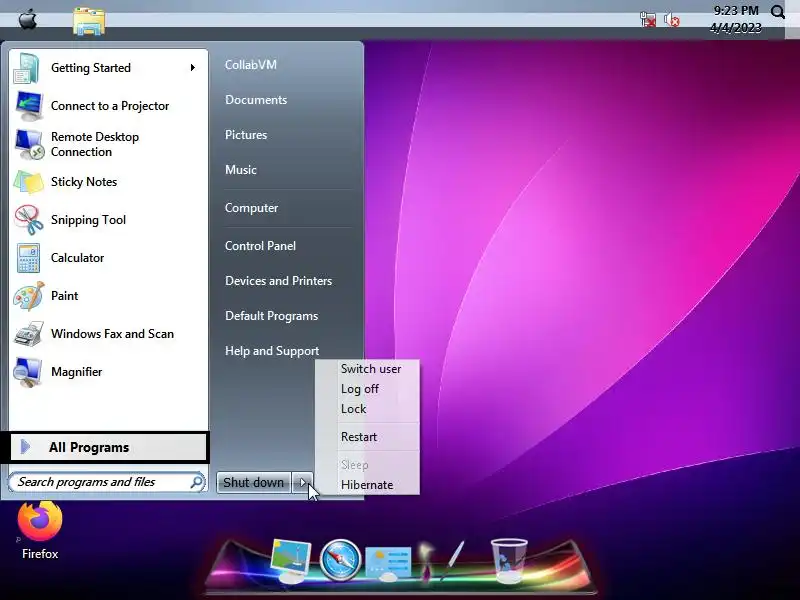Click the iMac computer icon in dock
Image resolution: width=800 pixels, height=600 pixels.
point(290,561)
